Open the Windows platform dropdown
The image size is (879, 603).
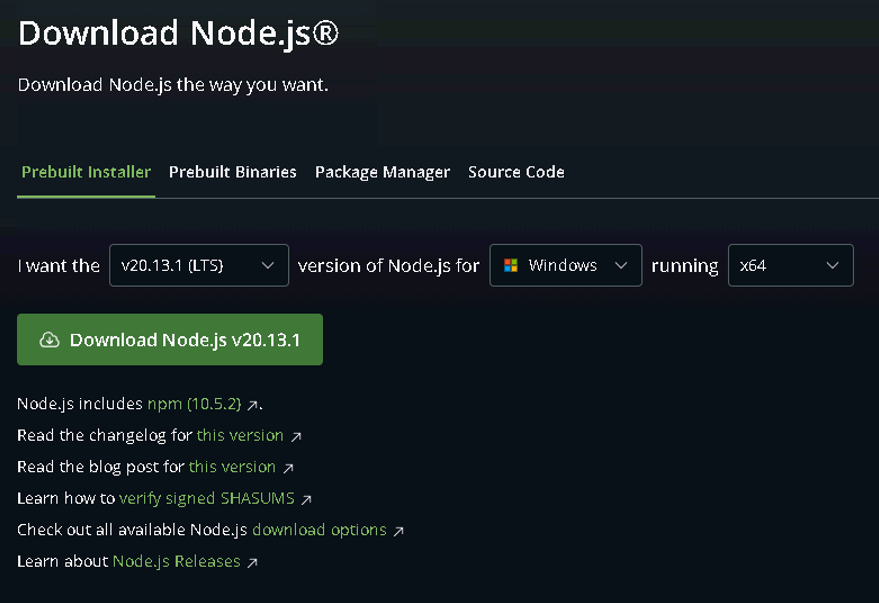[566, 265]
